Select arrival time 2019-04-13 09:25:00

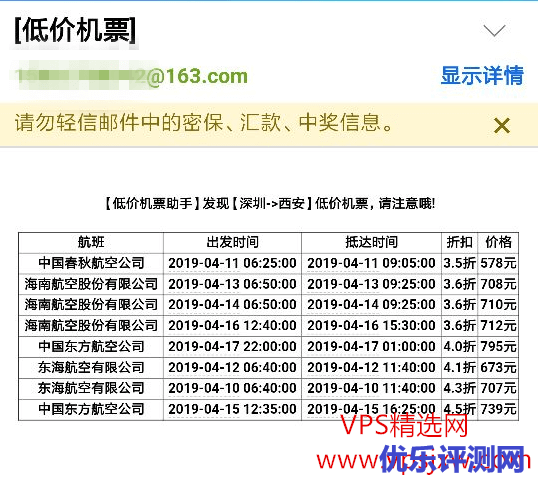coord(372,284)
